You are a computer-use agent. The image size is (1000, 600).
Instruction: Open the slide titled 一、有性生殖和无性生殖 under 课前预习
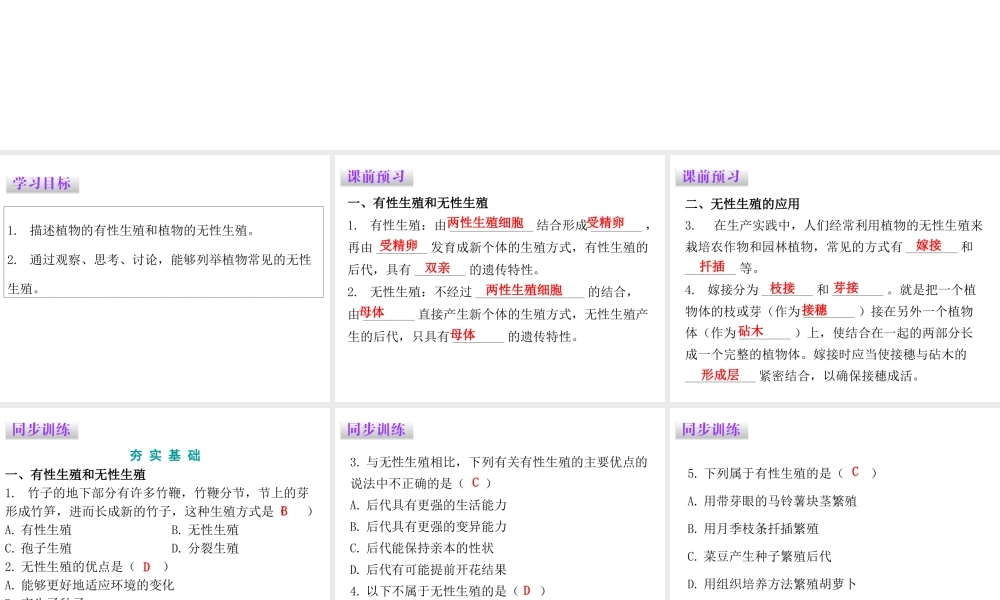click(x=499, y=279)
